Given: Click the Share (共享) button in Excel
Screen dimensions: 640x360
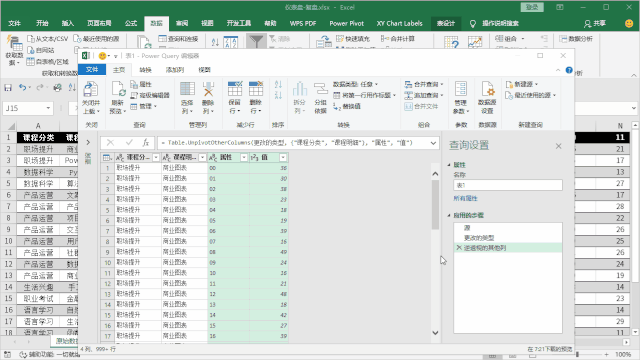Looking at the screenshot, I should pos(595,23).
